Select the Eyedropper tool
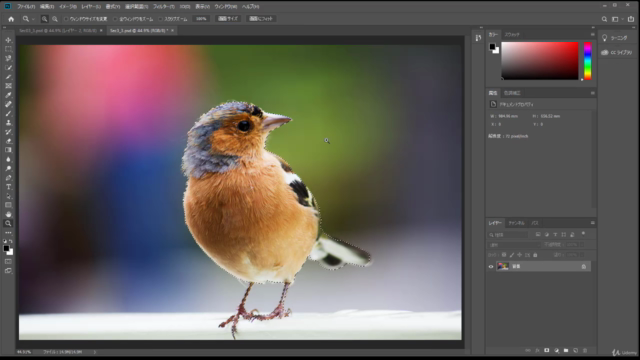This screenshot has height=360, width=640. (8, 95)
